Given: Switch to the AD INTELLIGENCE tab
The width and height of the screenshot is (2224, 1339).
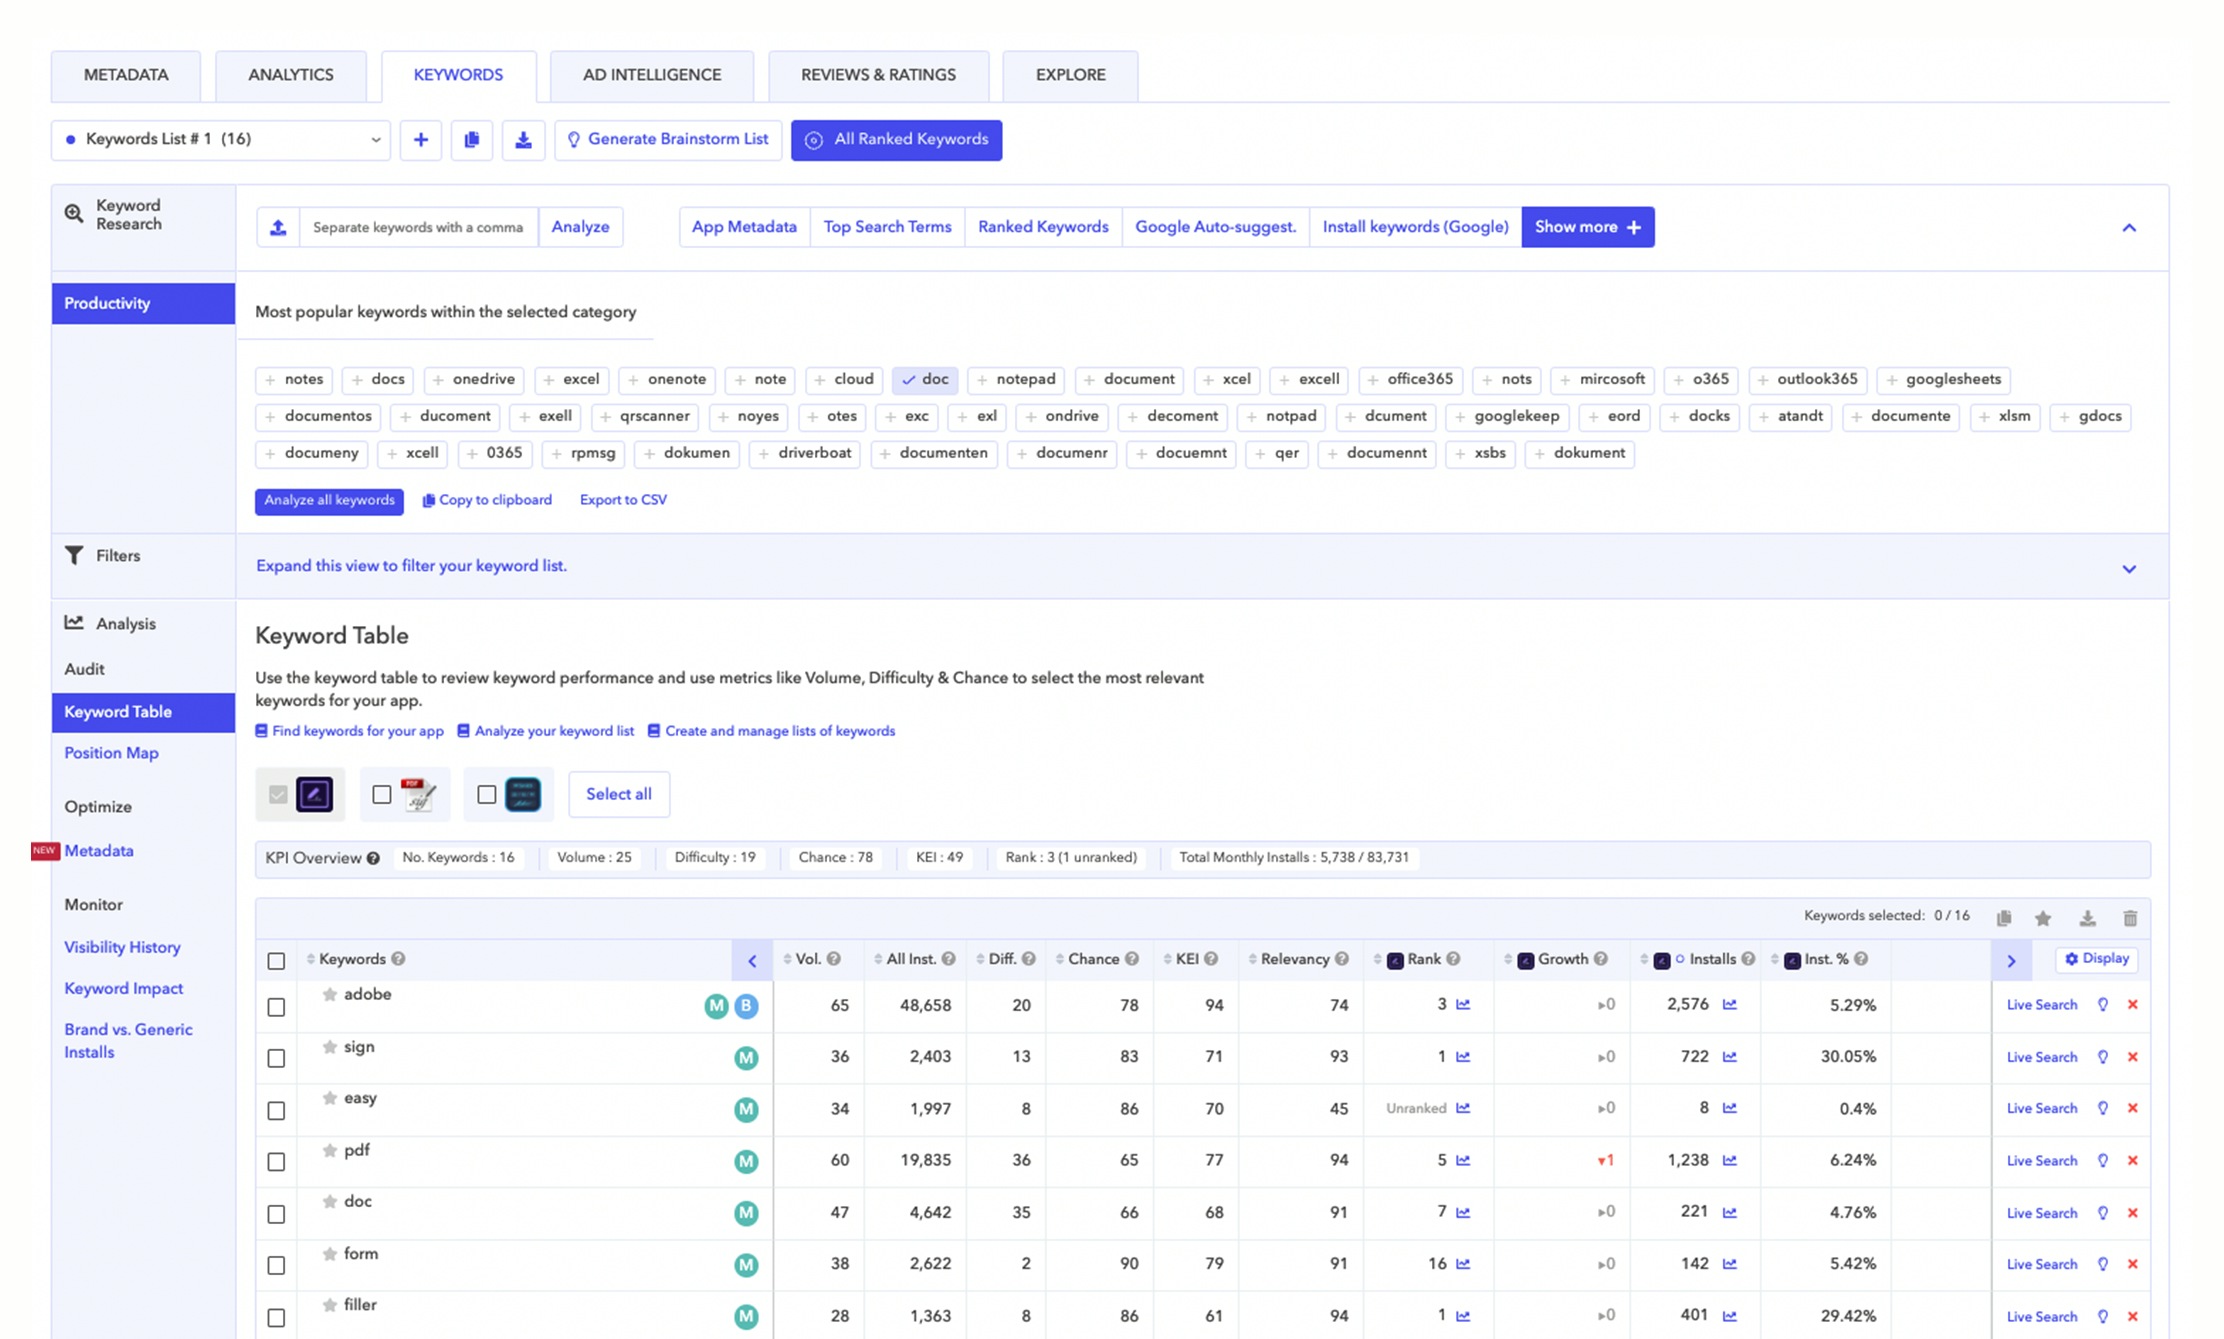Looking at the screenshot, I should pyautogui.click(x=651, y=74).
